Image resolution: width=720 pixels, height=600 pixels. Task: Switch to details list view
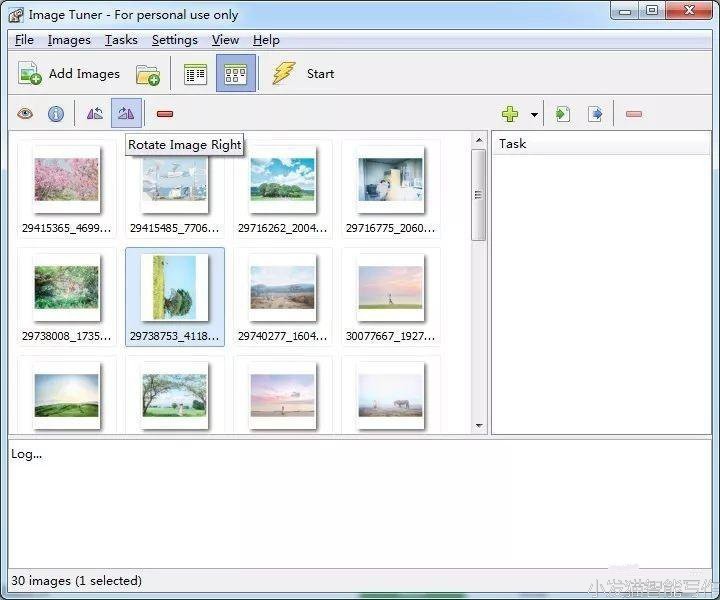pos(195,74)
